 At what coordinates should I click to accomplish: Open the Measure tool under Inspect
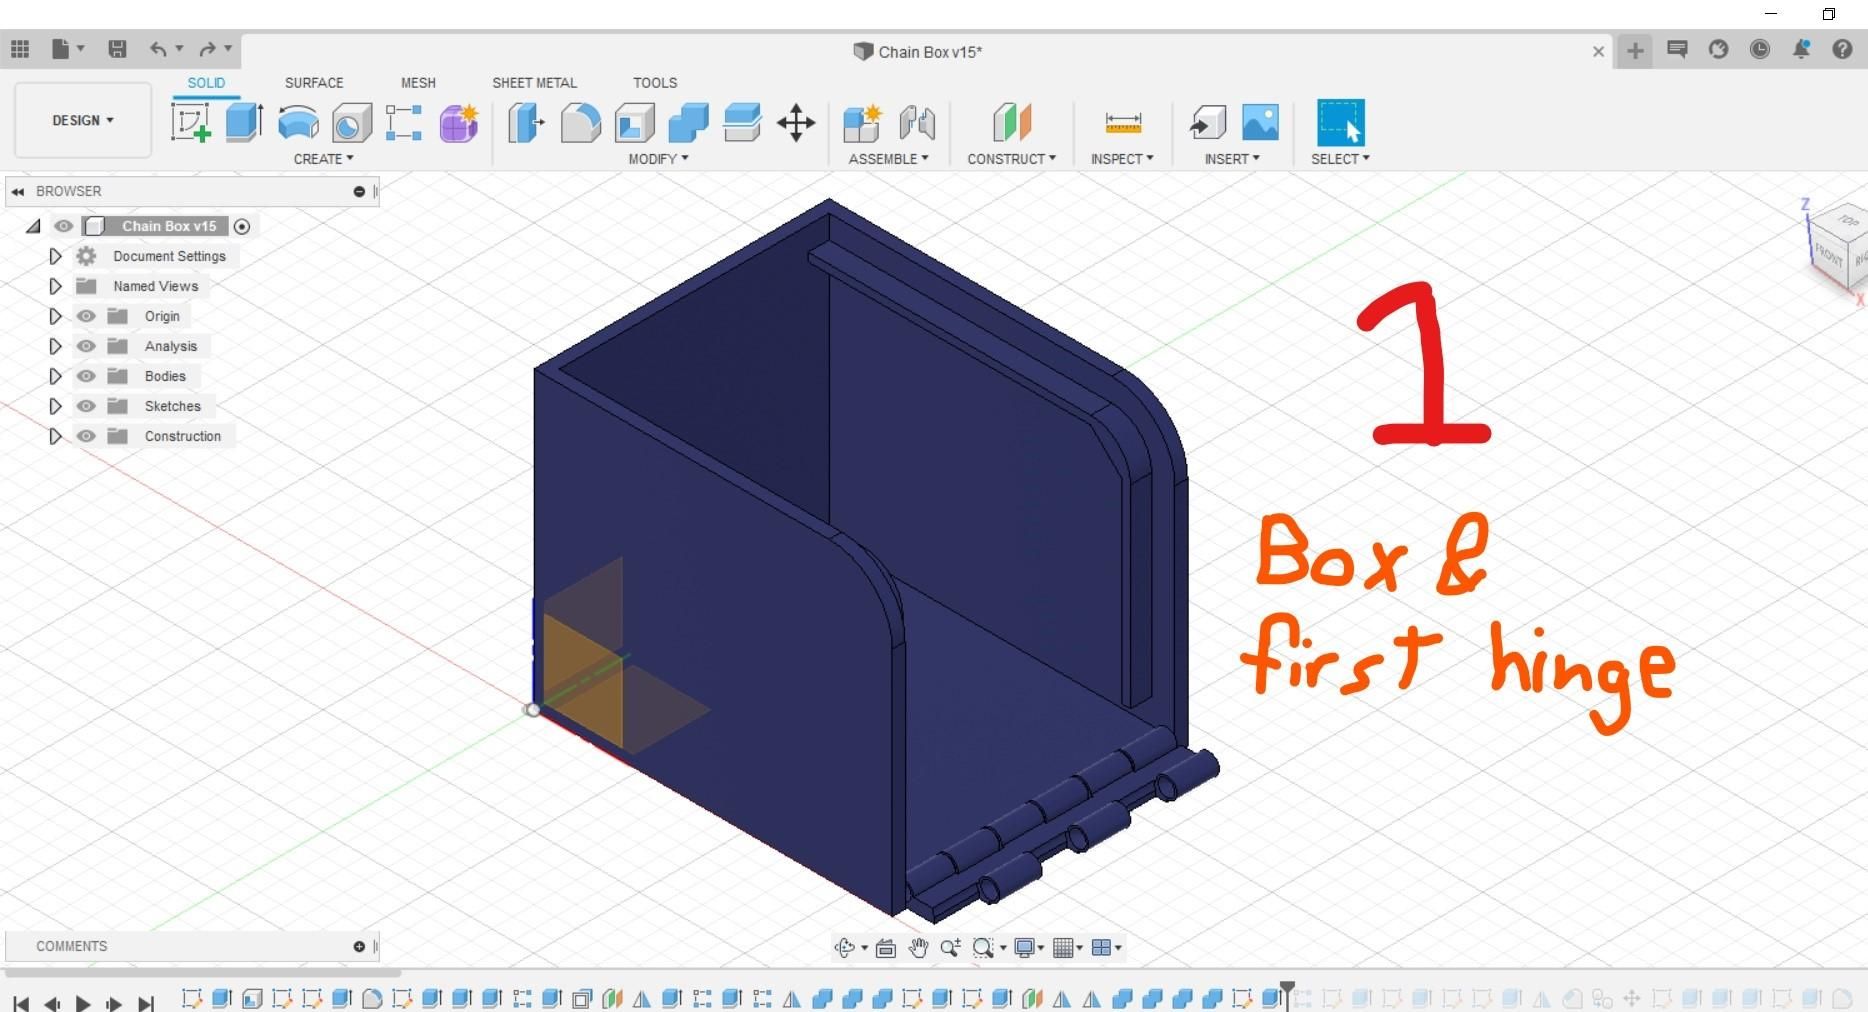click(x=1122, y=122)
